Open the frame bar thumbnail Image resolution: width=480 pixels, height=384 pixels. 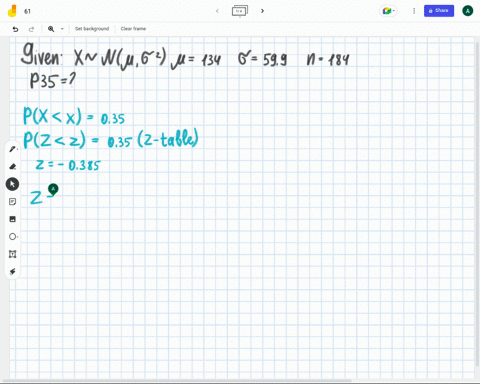point(240,11)
